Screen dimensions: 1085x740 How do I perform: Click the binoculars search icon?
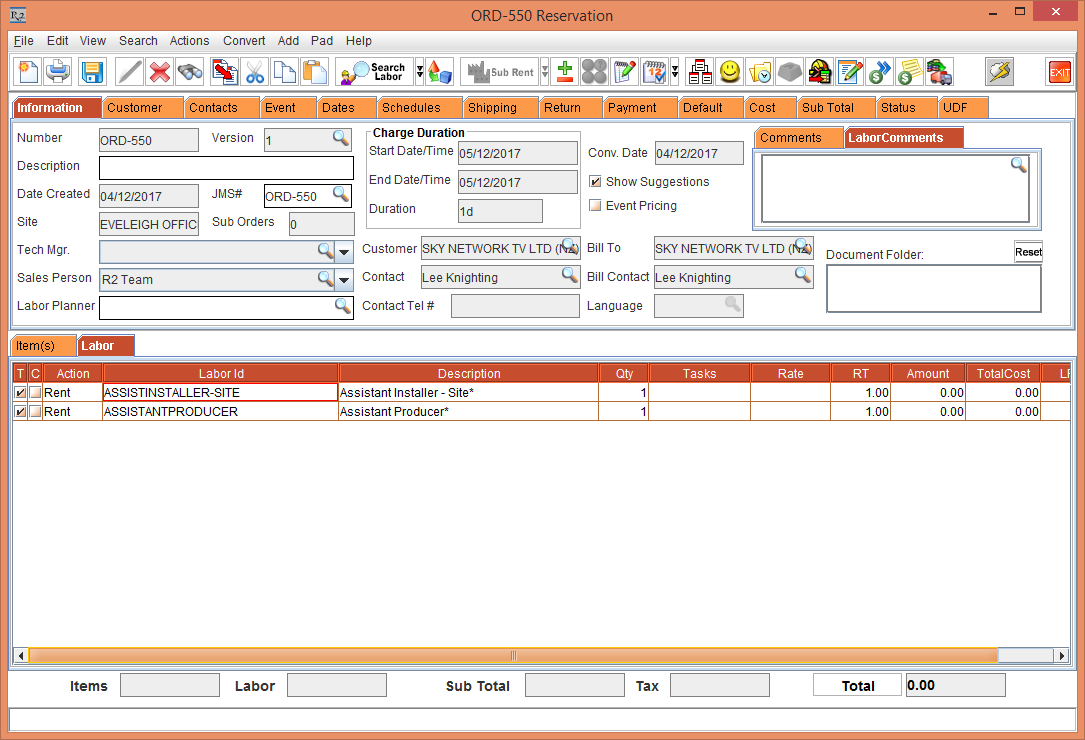[190, 71]
